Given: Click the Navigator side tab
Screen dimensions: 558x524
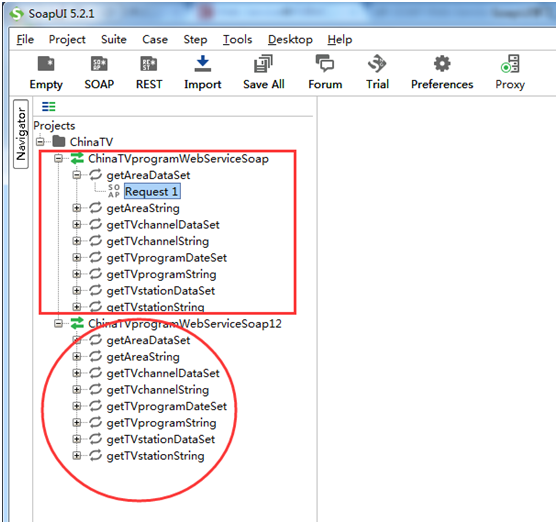Looking at the screenshot, I should point(21,134).
